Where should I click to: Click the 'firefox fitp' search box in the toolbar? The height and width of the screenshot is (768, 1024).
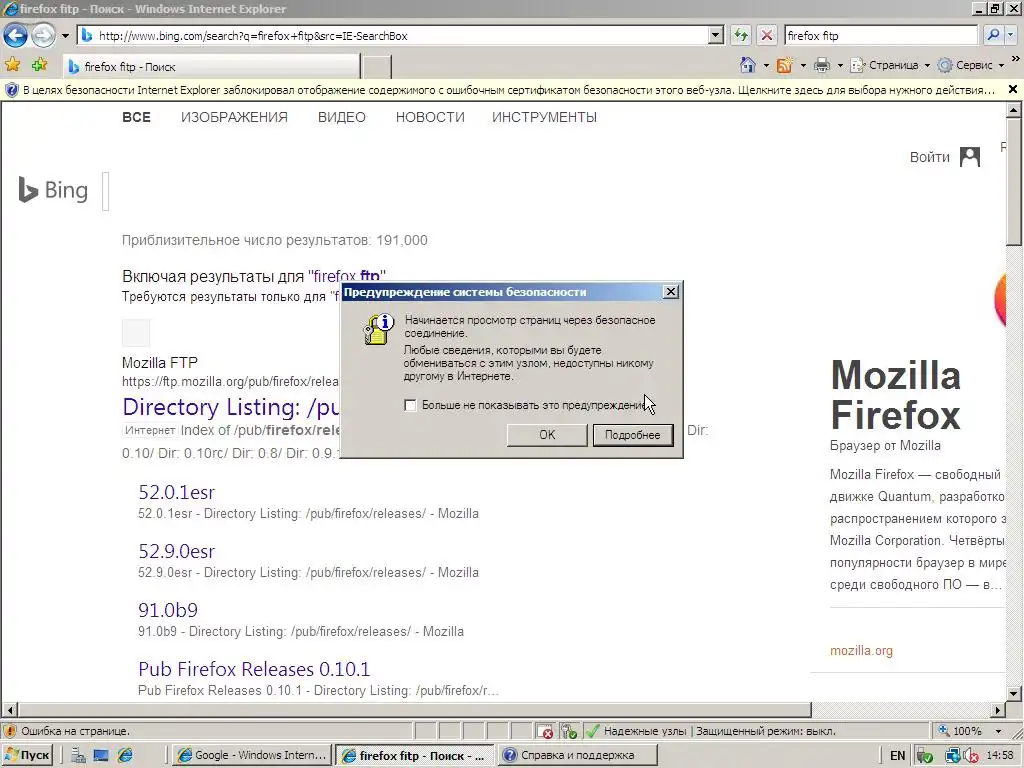[880, 36]
